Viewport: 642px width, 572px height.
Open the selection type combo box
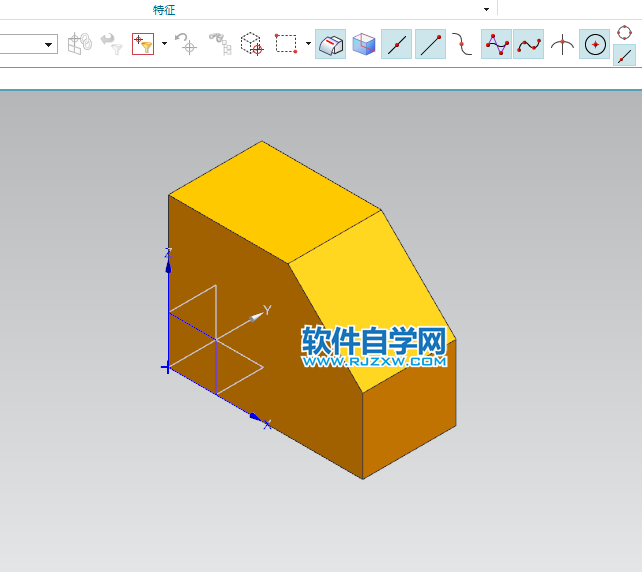click(x=50, y=45)
